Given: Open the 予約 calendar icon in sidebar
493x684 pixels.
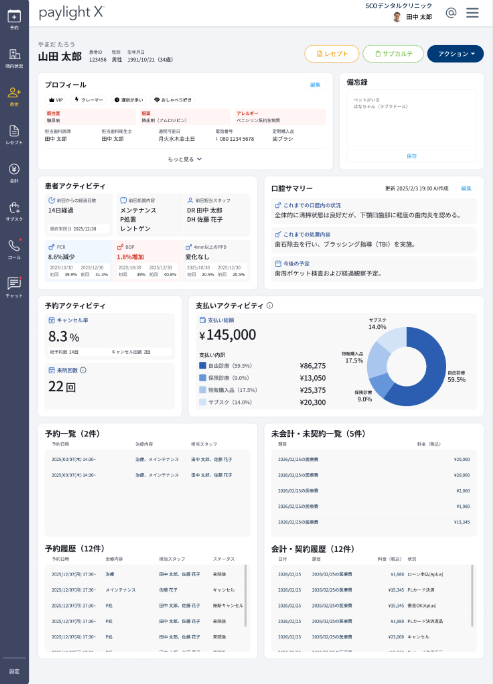Looking at the screenshot, I should 14,17.
